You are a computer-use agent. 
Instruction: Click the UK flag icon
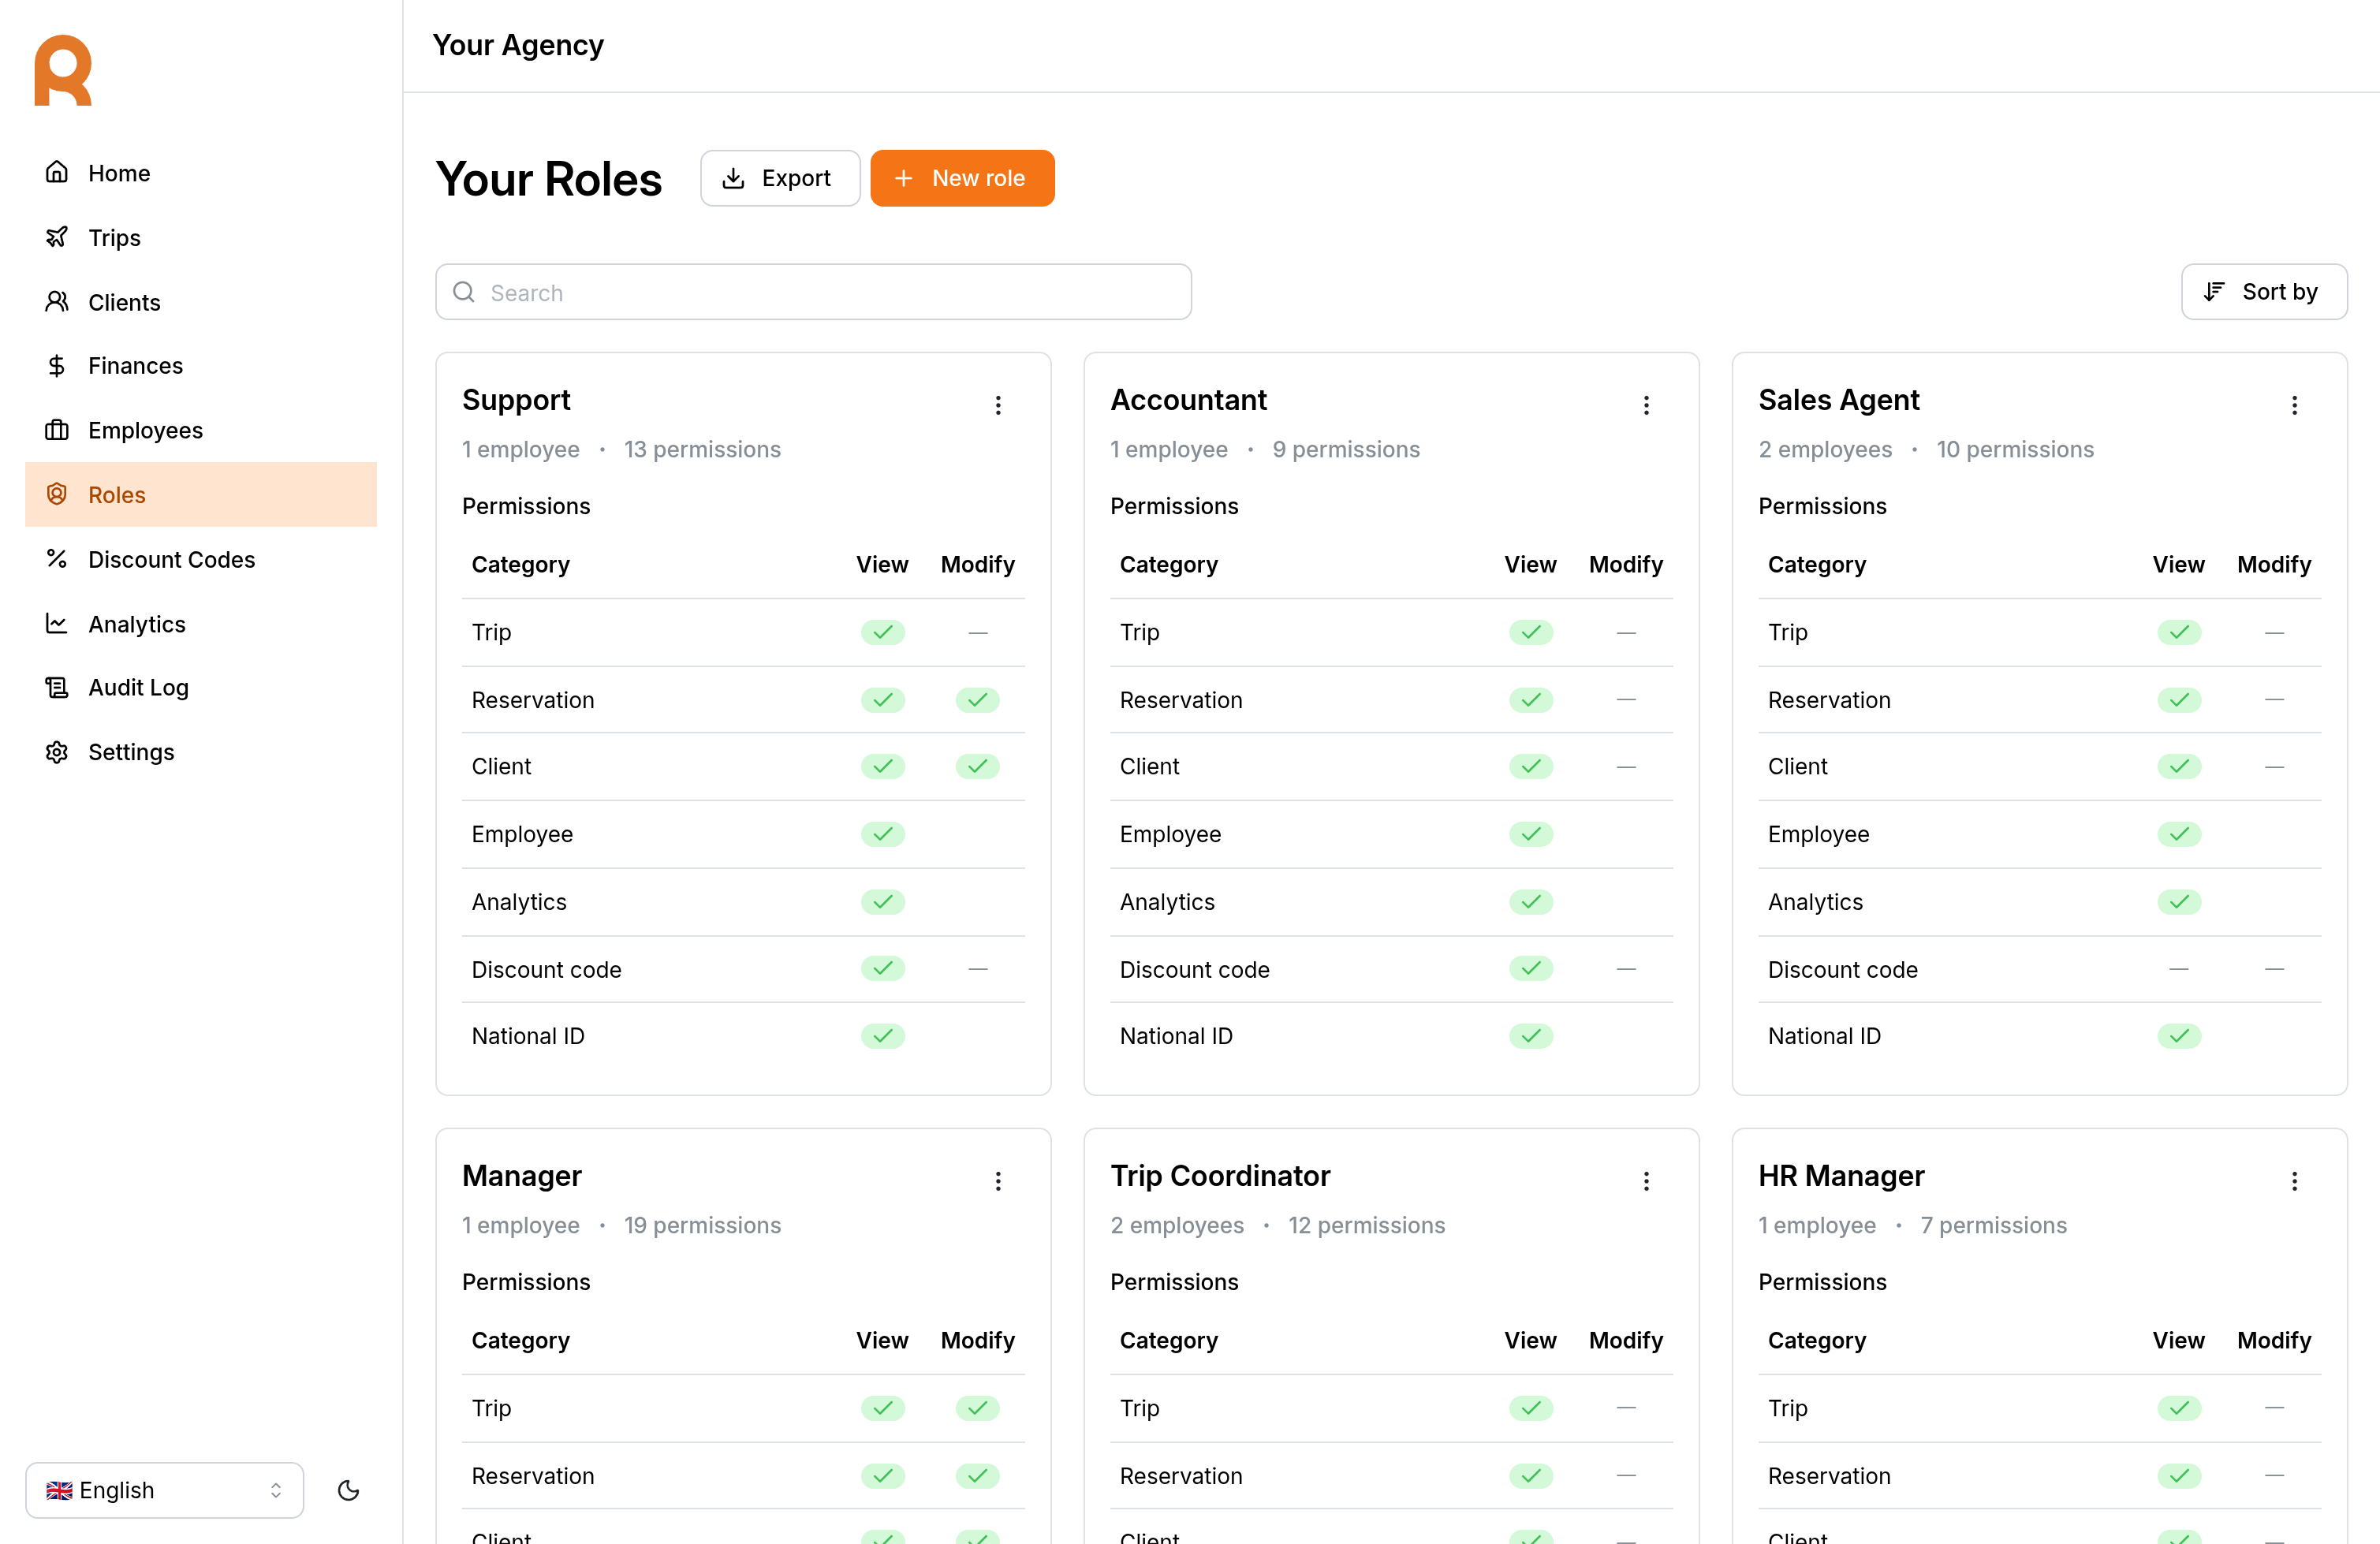click(59, 1490)
